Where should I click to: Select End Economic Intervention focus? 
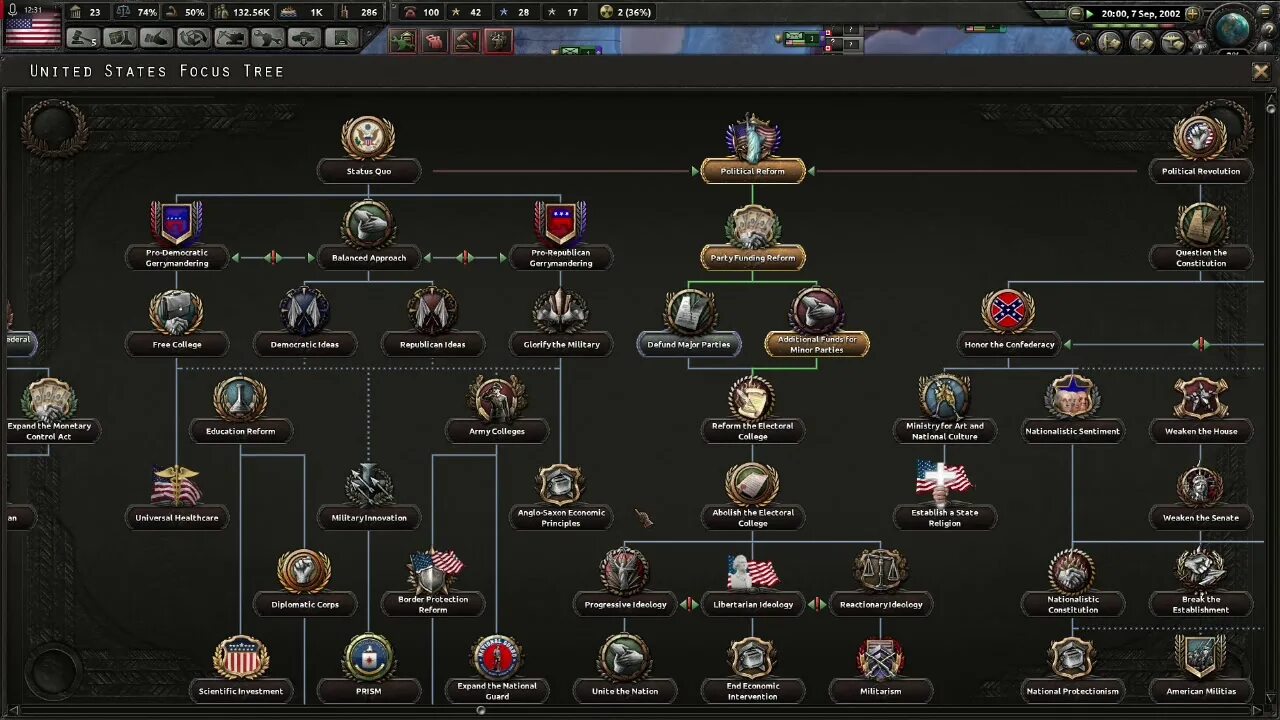753,691
